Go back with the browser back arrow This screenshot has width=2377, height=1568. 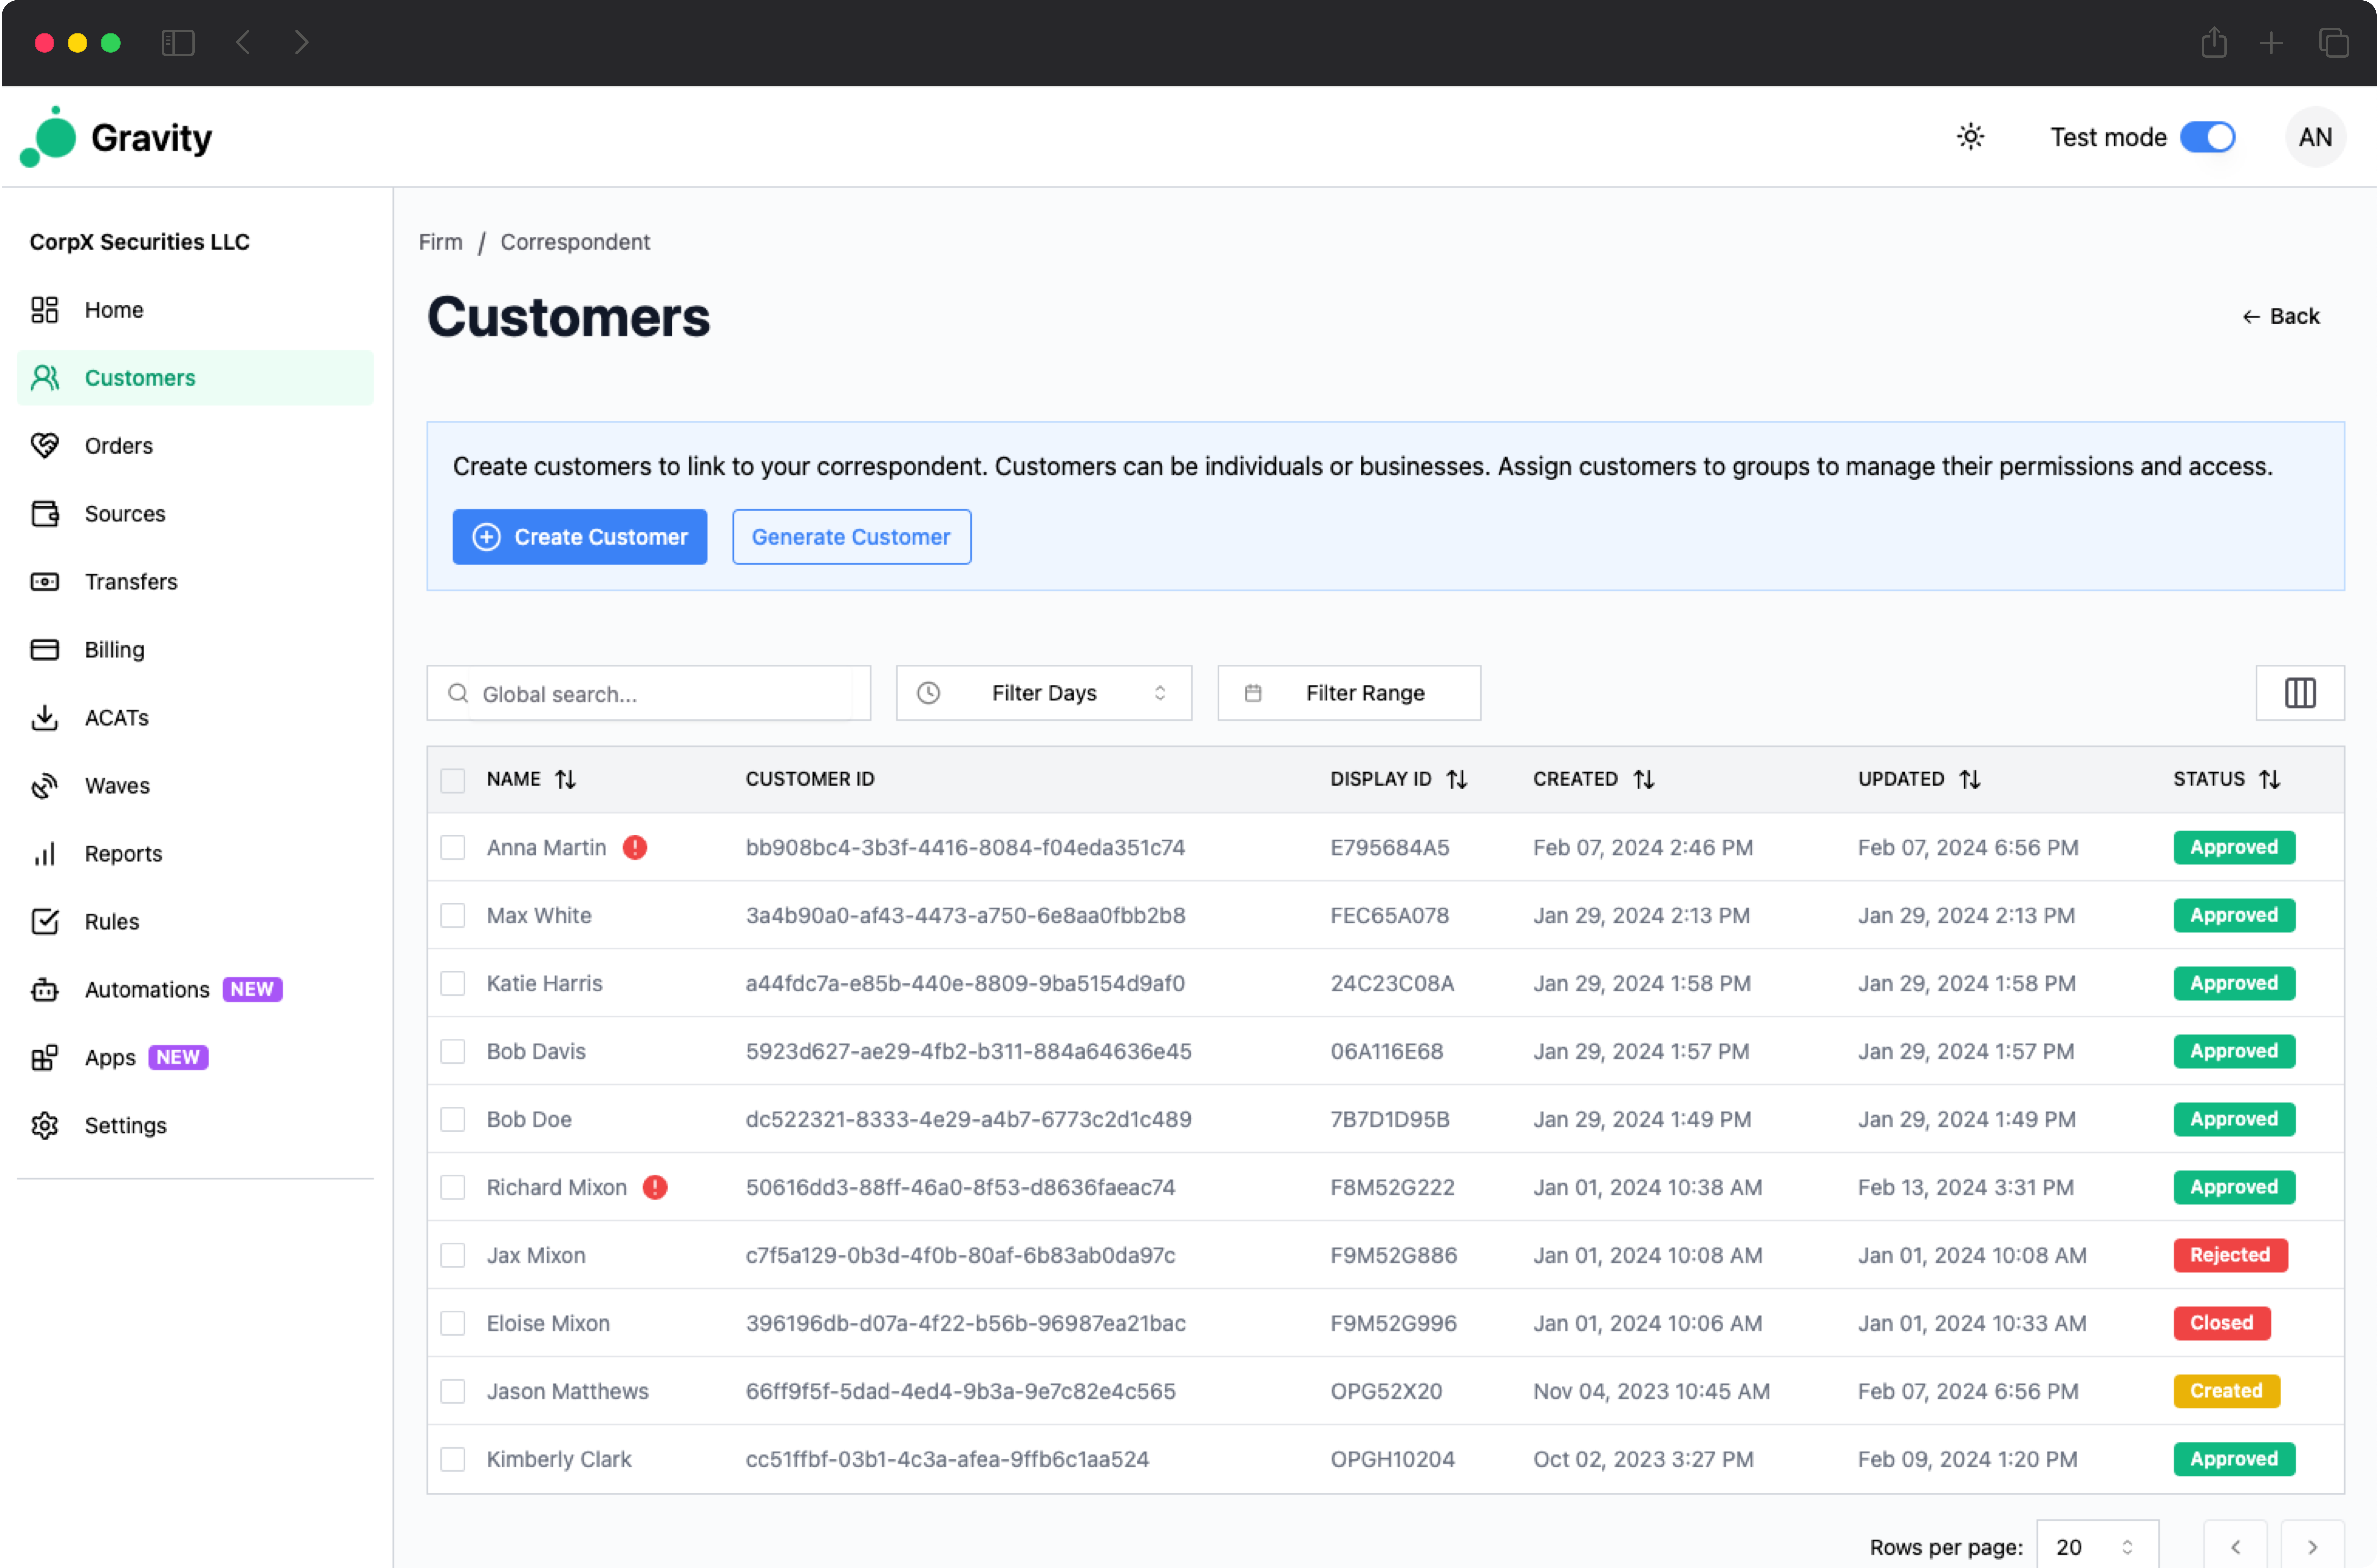[x=243, y=42]
